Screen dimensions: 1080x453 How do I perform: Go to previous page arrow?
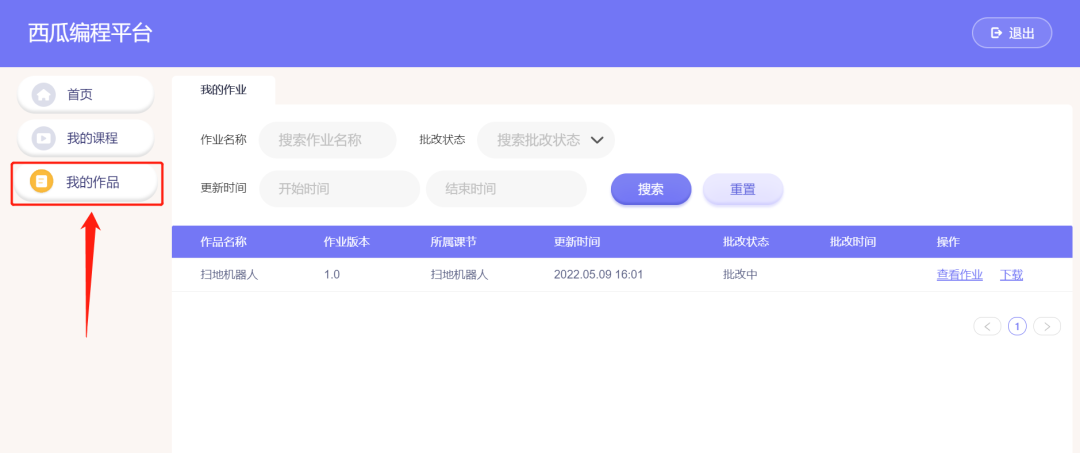pos(987,326)
